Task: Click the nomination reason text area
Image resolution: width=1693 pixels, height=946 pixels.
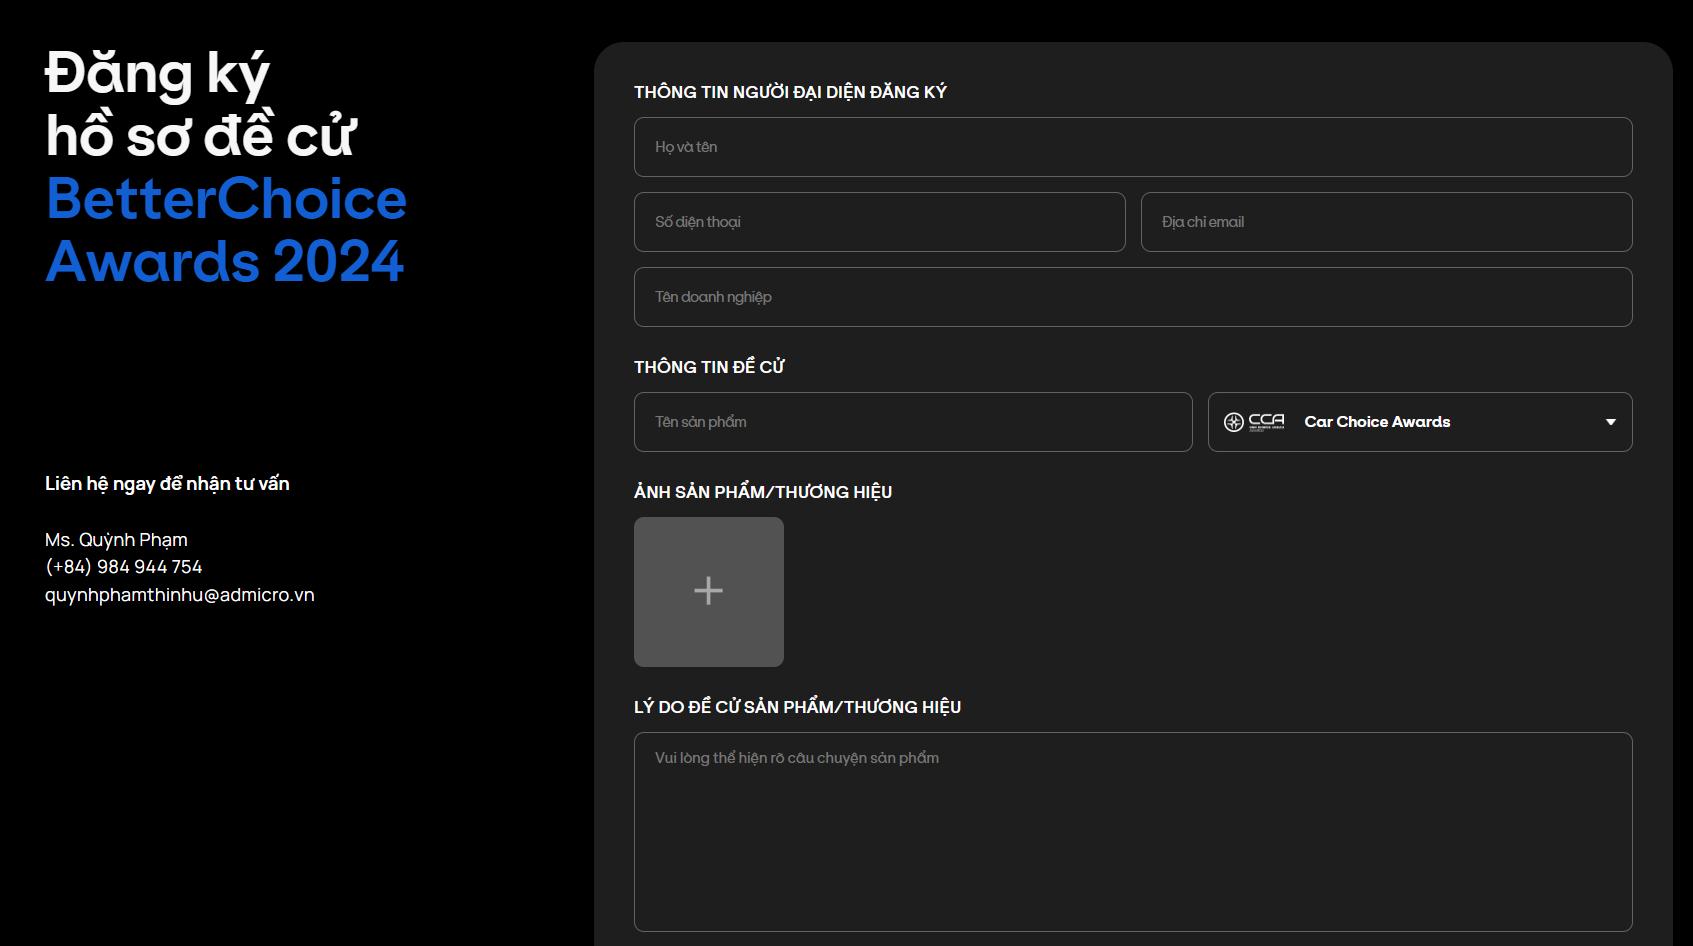Action: point(1133,832)
